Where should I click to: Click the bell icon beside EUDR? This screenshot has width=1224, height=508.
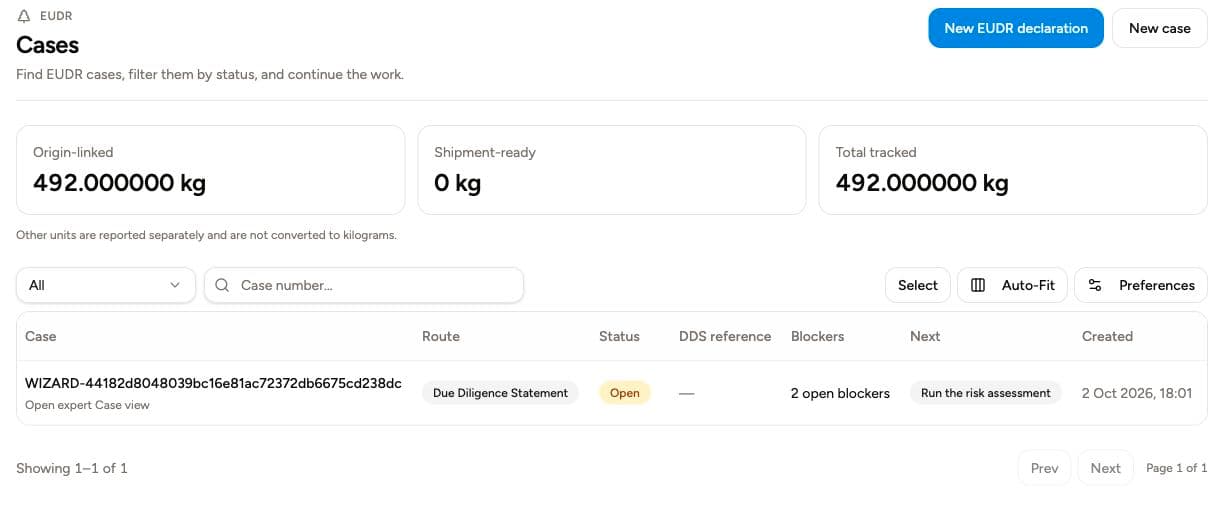(24, 16)
